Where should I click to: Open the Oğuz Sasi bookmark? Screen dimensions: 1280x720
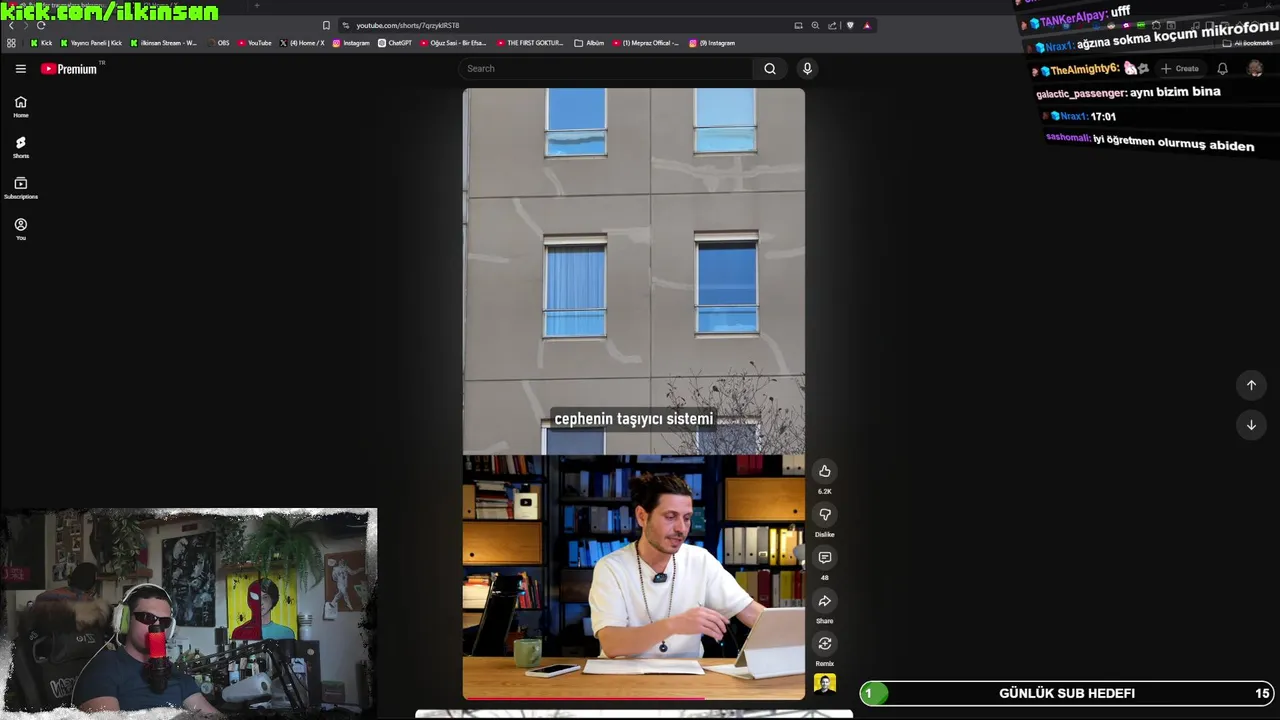point(454,43)
